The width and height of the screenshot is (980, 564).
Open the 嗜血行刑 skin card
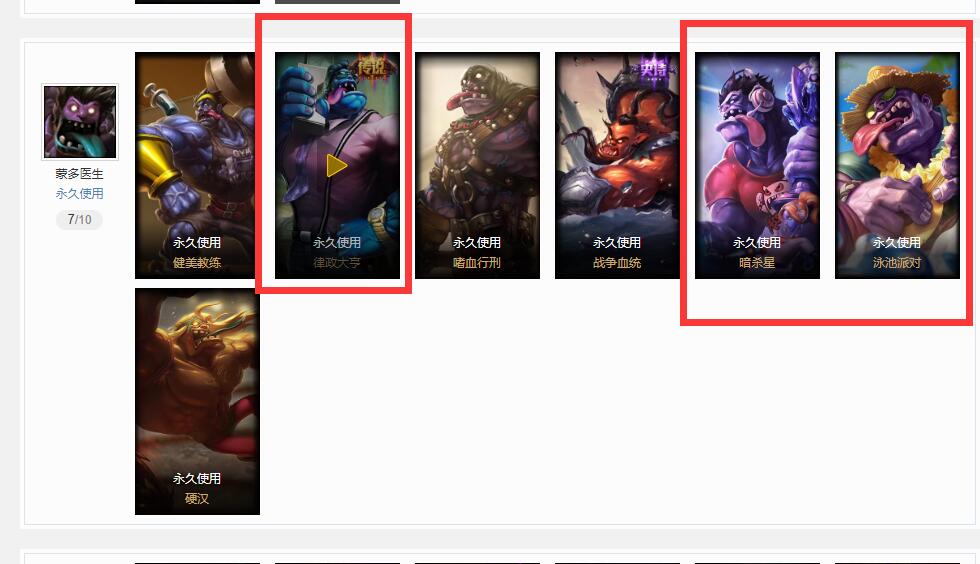pyautogui.click(x=478, y=165)
